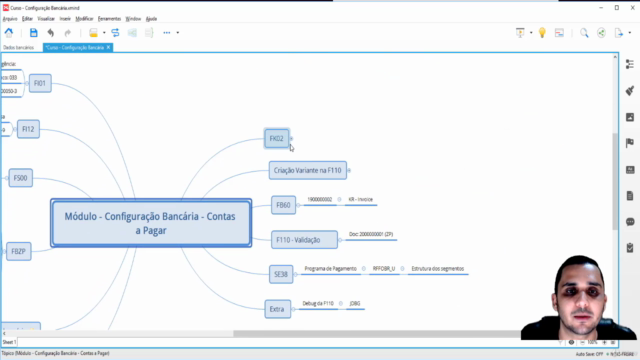Open the Inserir menu
Screen dimensions: 640x360
tap(65, 19)
